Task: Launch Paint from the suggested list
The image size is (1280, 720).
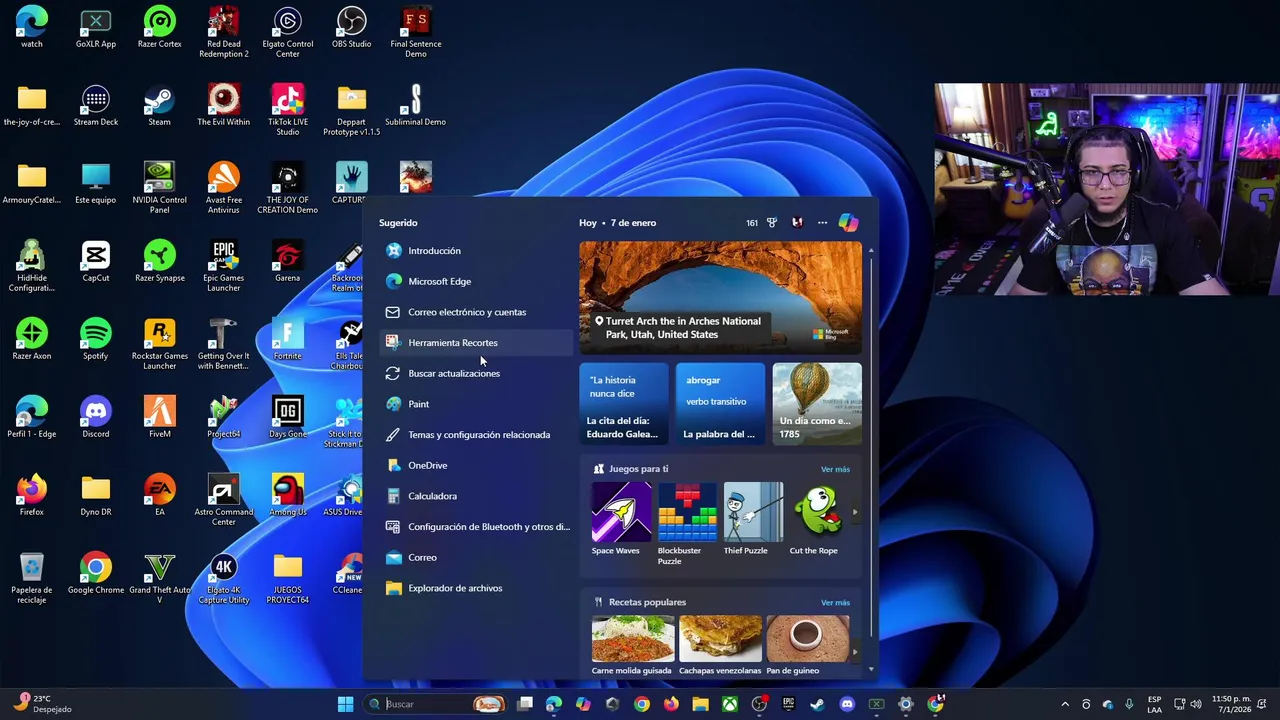Action: pos(476,404)
